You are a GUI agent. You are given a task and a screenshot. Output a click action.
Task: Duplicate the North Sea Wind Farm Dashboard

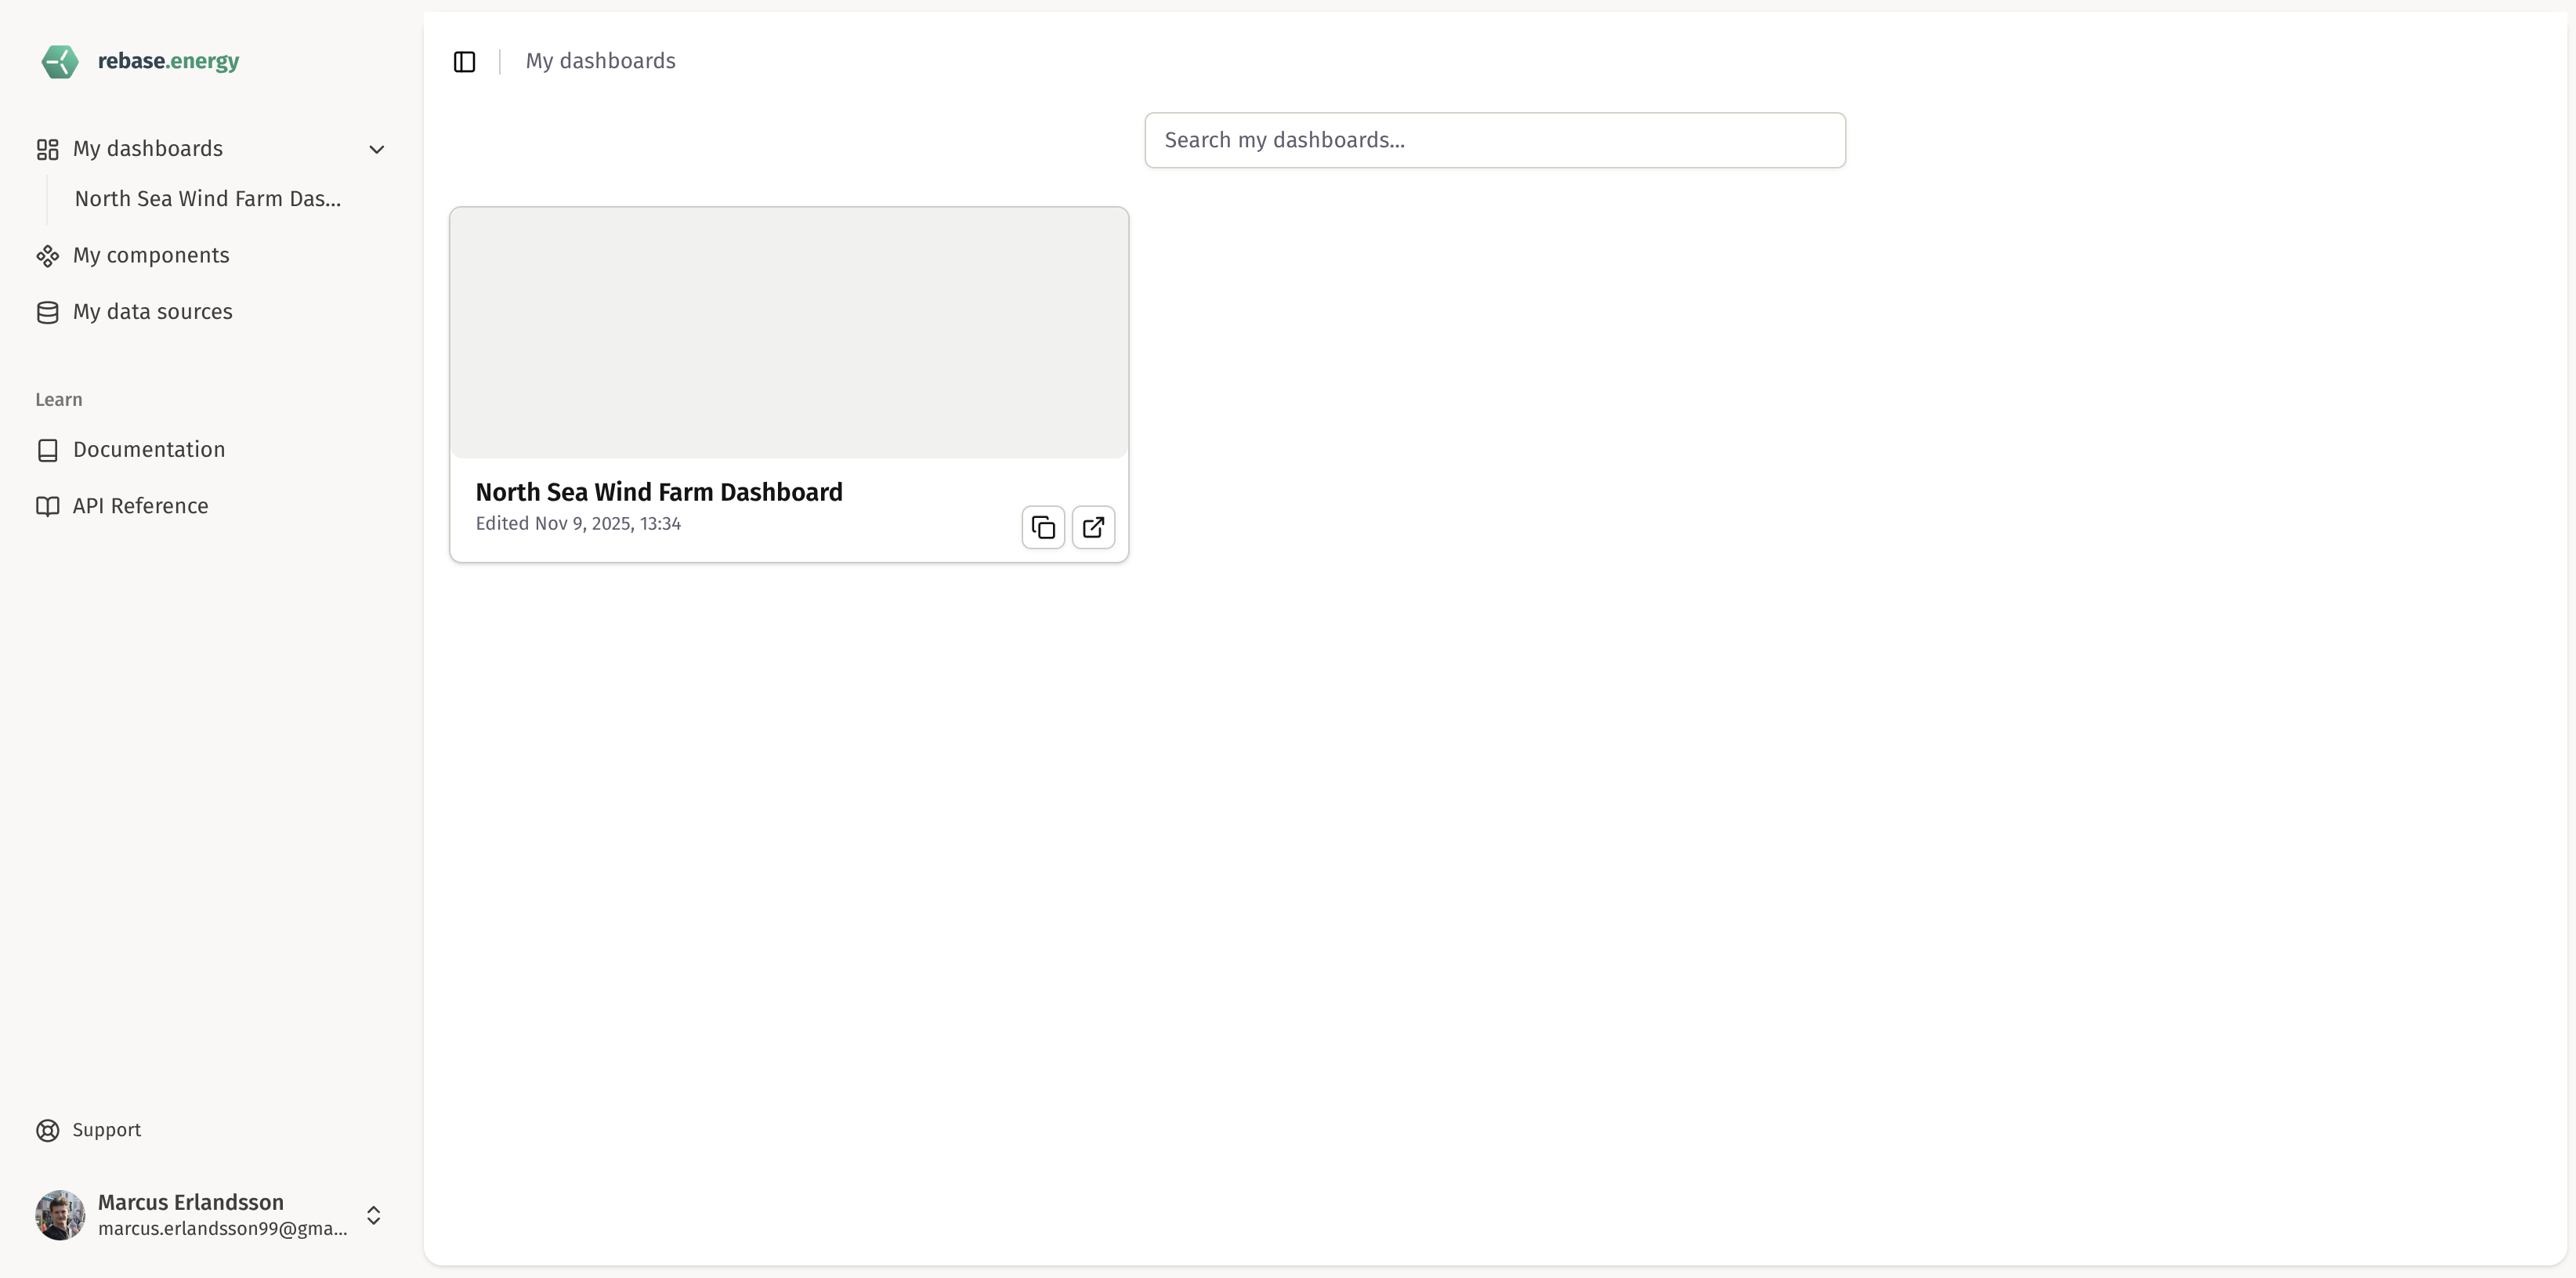1042,527
